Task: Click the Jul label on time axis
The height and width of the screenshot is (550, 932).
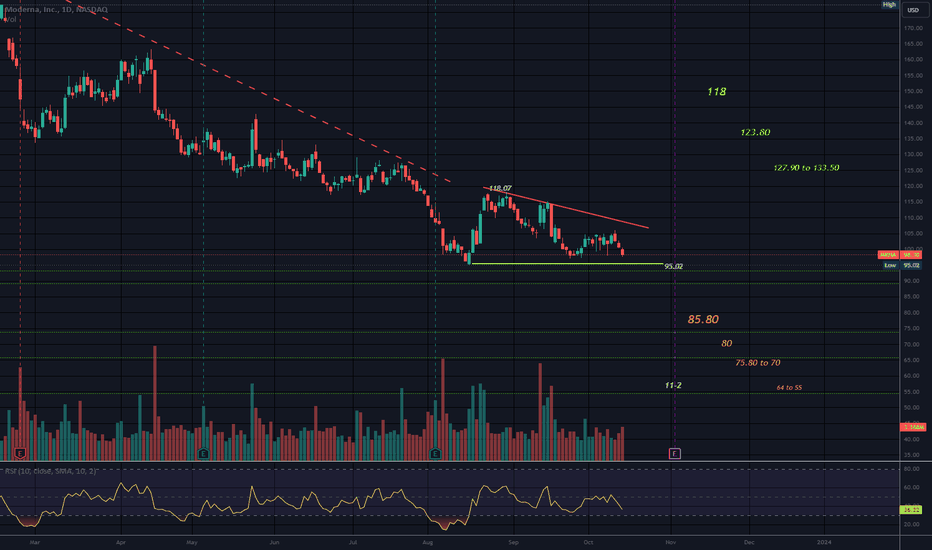Action: coord(352,542)
